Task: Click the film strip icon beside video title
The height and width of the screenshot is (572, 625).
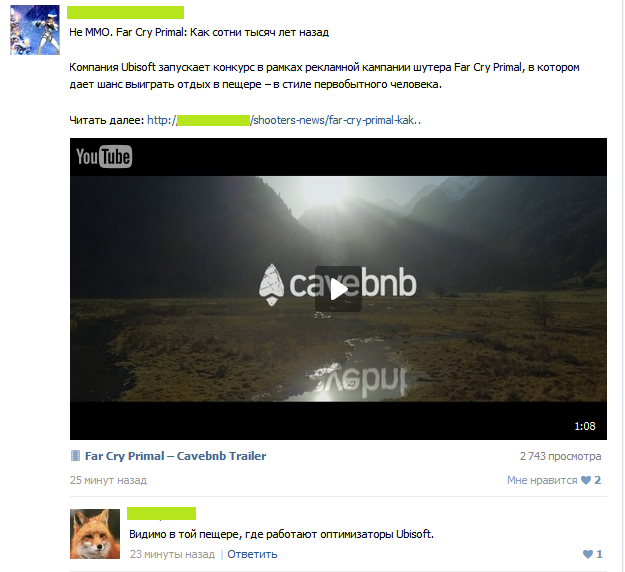Action: (x=75, y=456)
